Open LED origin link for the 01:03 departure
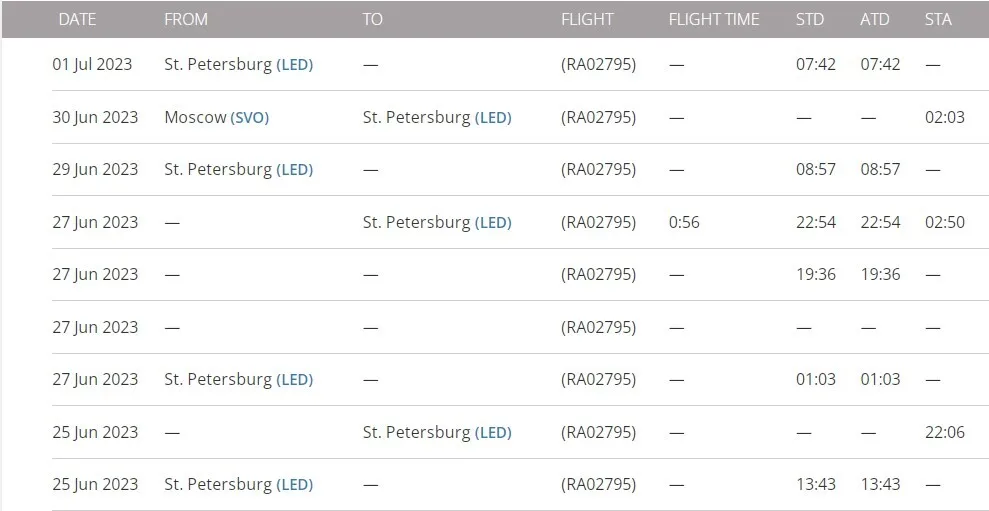 coord(295,380)
